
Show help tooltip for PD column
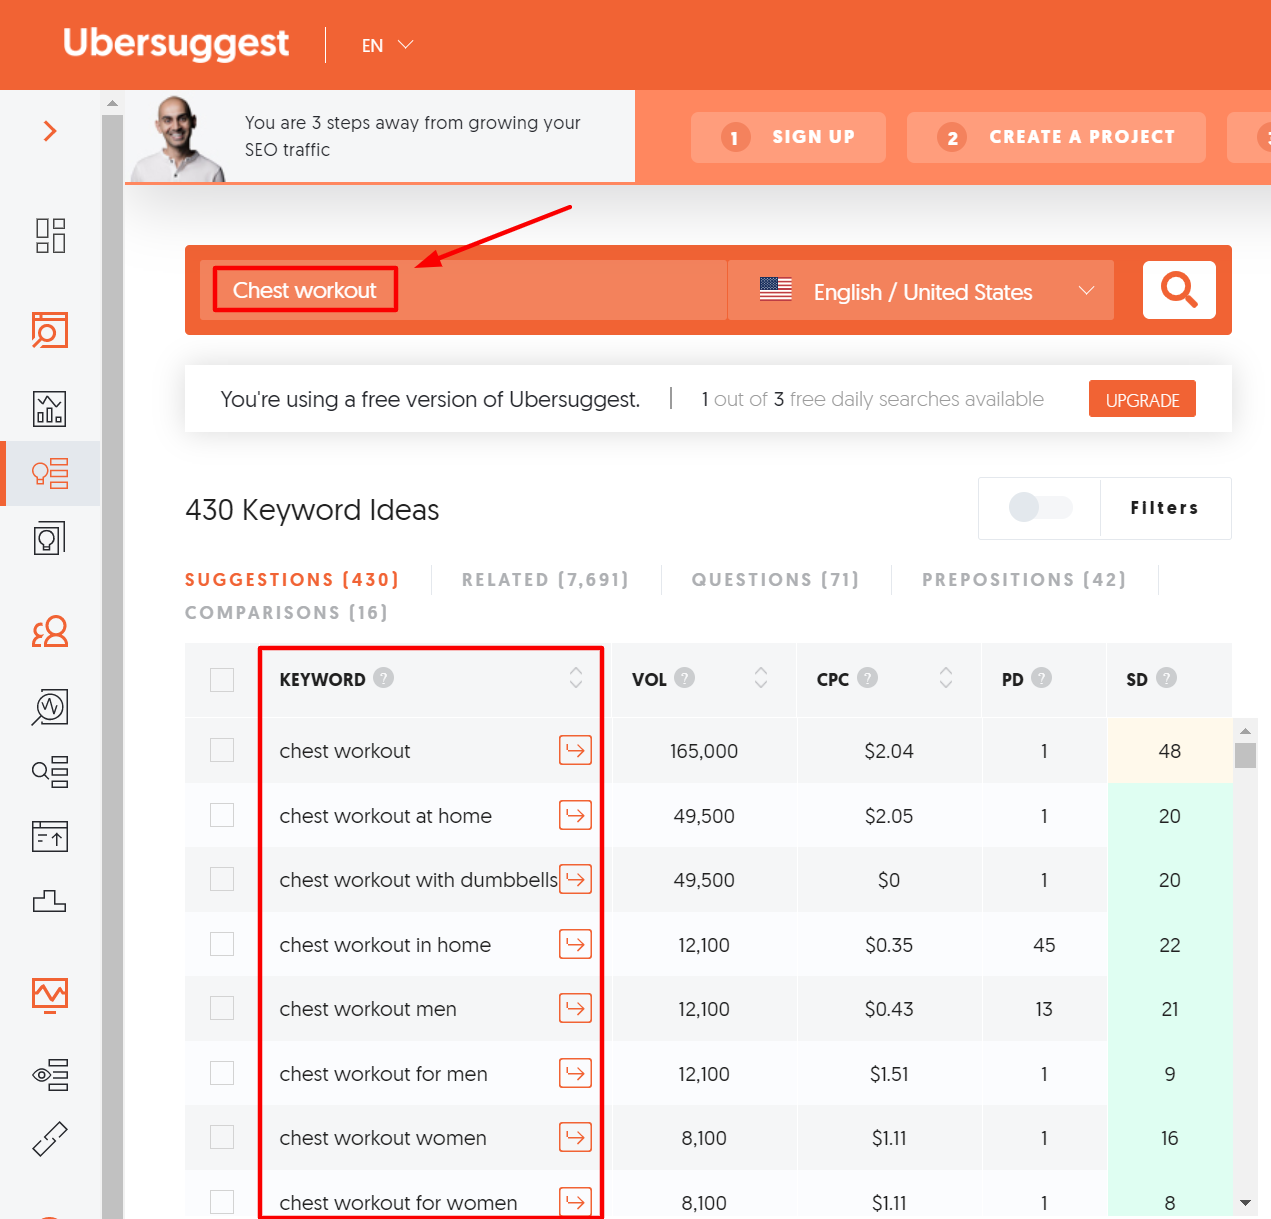point(1041,678)
